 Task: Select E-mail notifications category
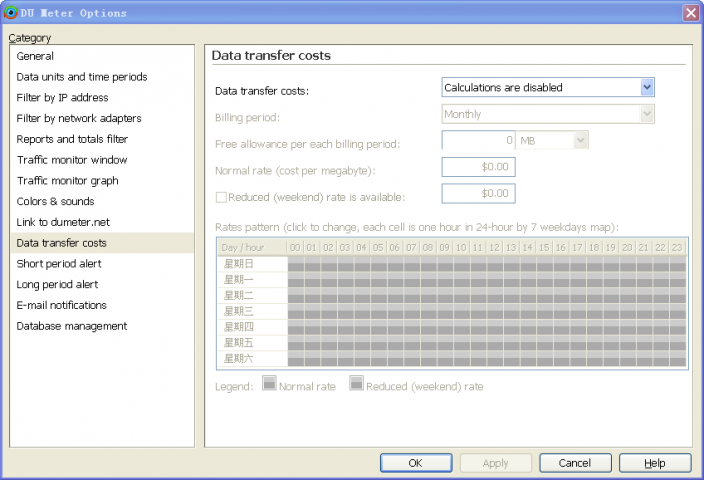61,305
